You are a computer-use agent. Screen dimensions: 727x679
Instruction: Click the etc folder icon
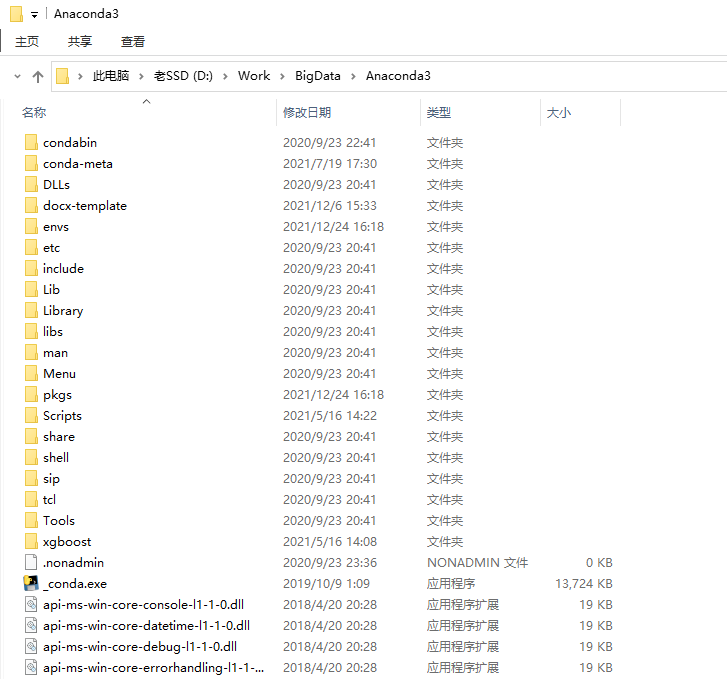[x=31, y=247]
